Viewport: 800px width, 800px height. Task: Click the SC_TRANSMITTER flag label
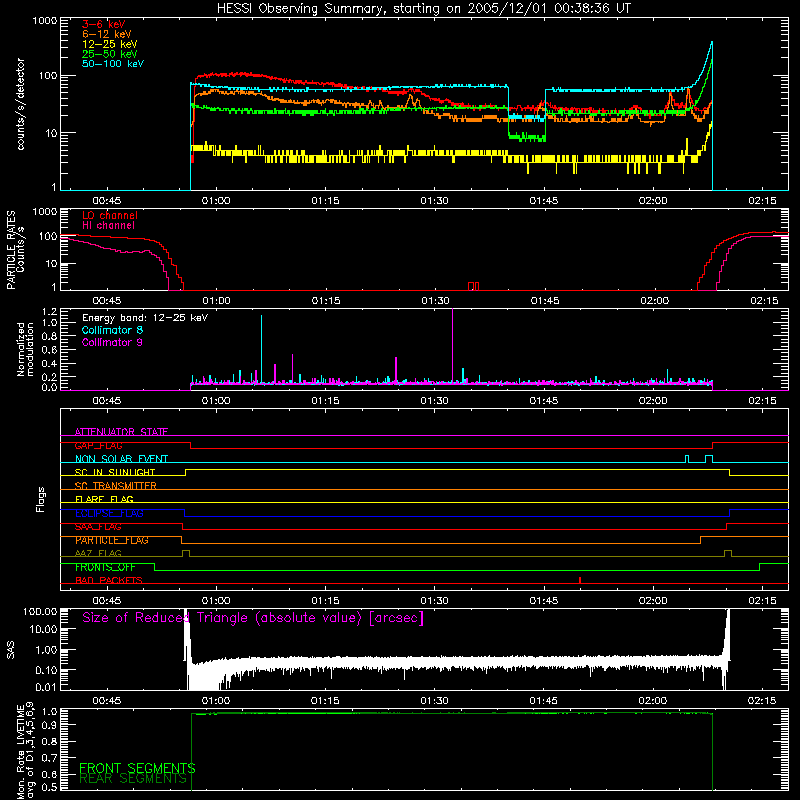(116, 486)
